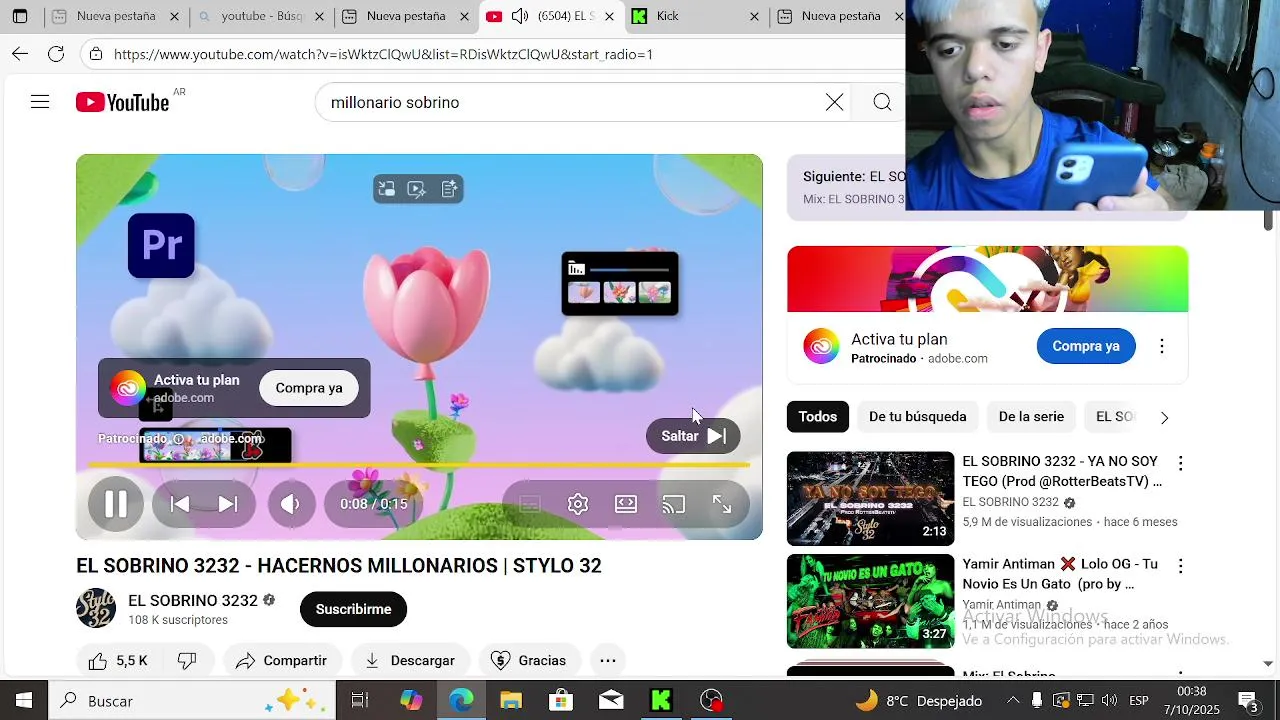
Task: Open the Windows Start menu
Action: tap(24, 701)
